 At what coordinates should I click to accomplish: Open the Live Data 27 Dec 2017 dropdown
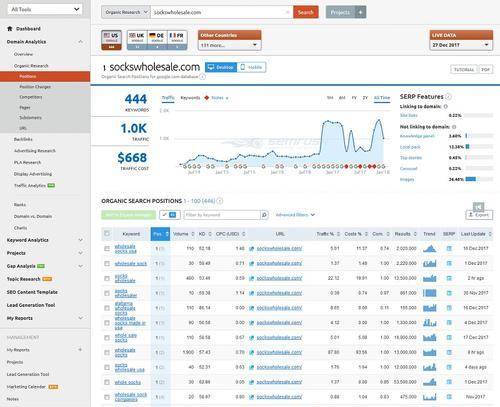coord(461,45)
